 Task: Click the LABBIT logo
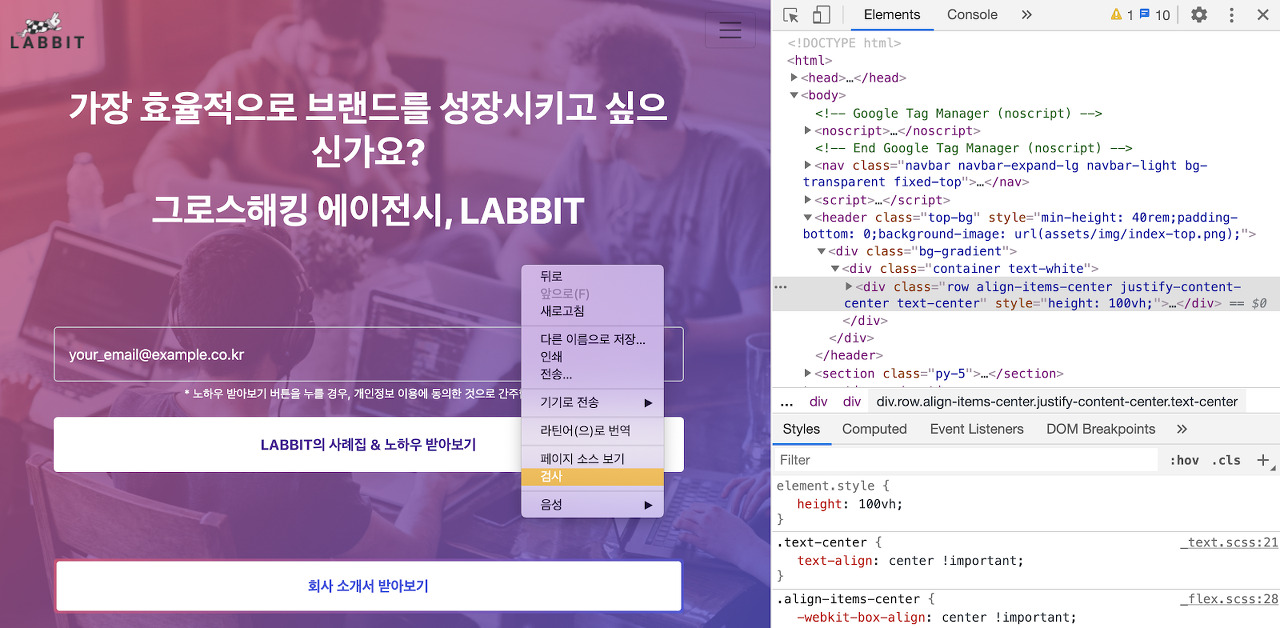(47, 30)
